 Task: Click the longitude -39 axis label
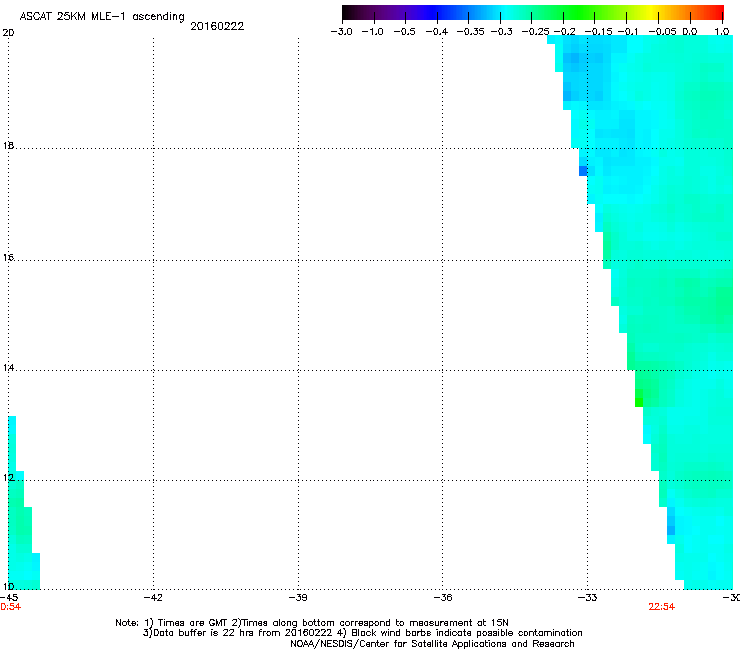click(x=298, y=598)
